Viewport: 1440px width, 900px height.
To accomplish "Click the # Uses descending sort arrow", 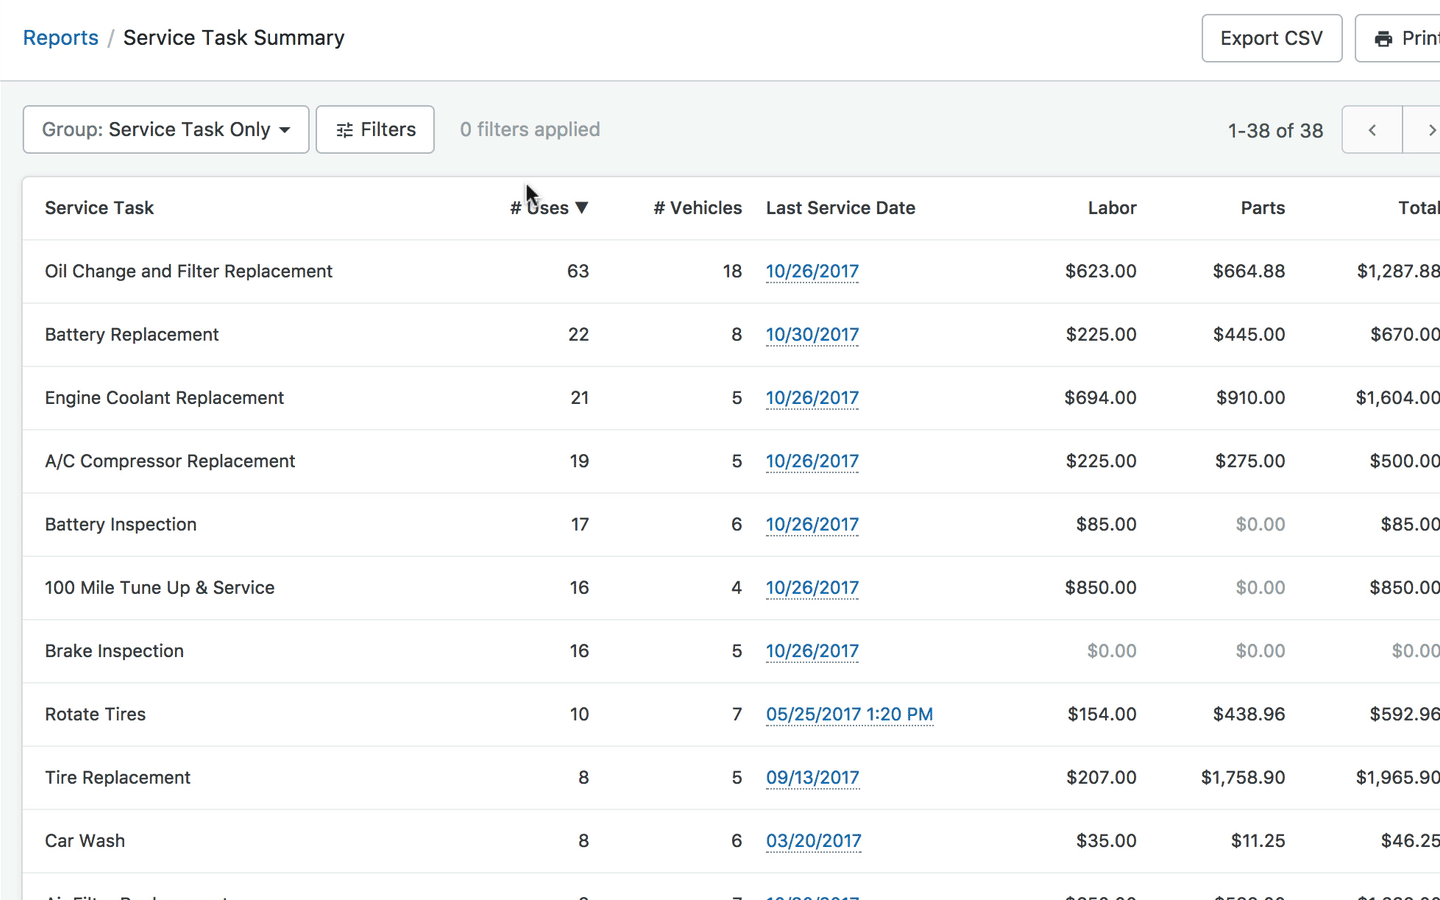I will click(582, 208).
